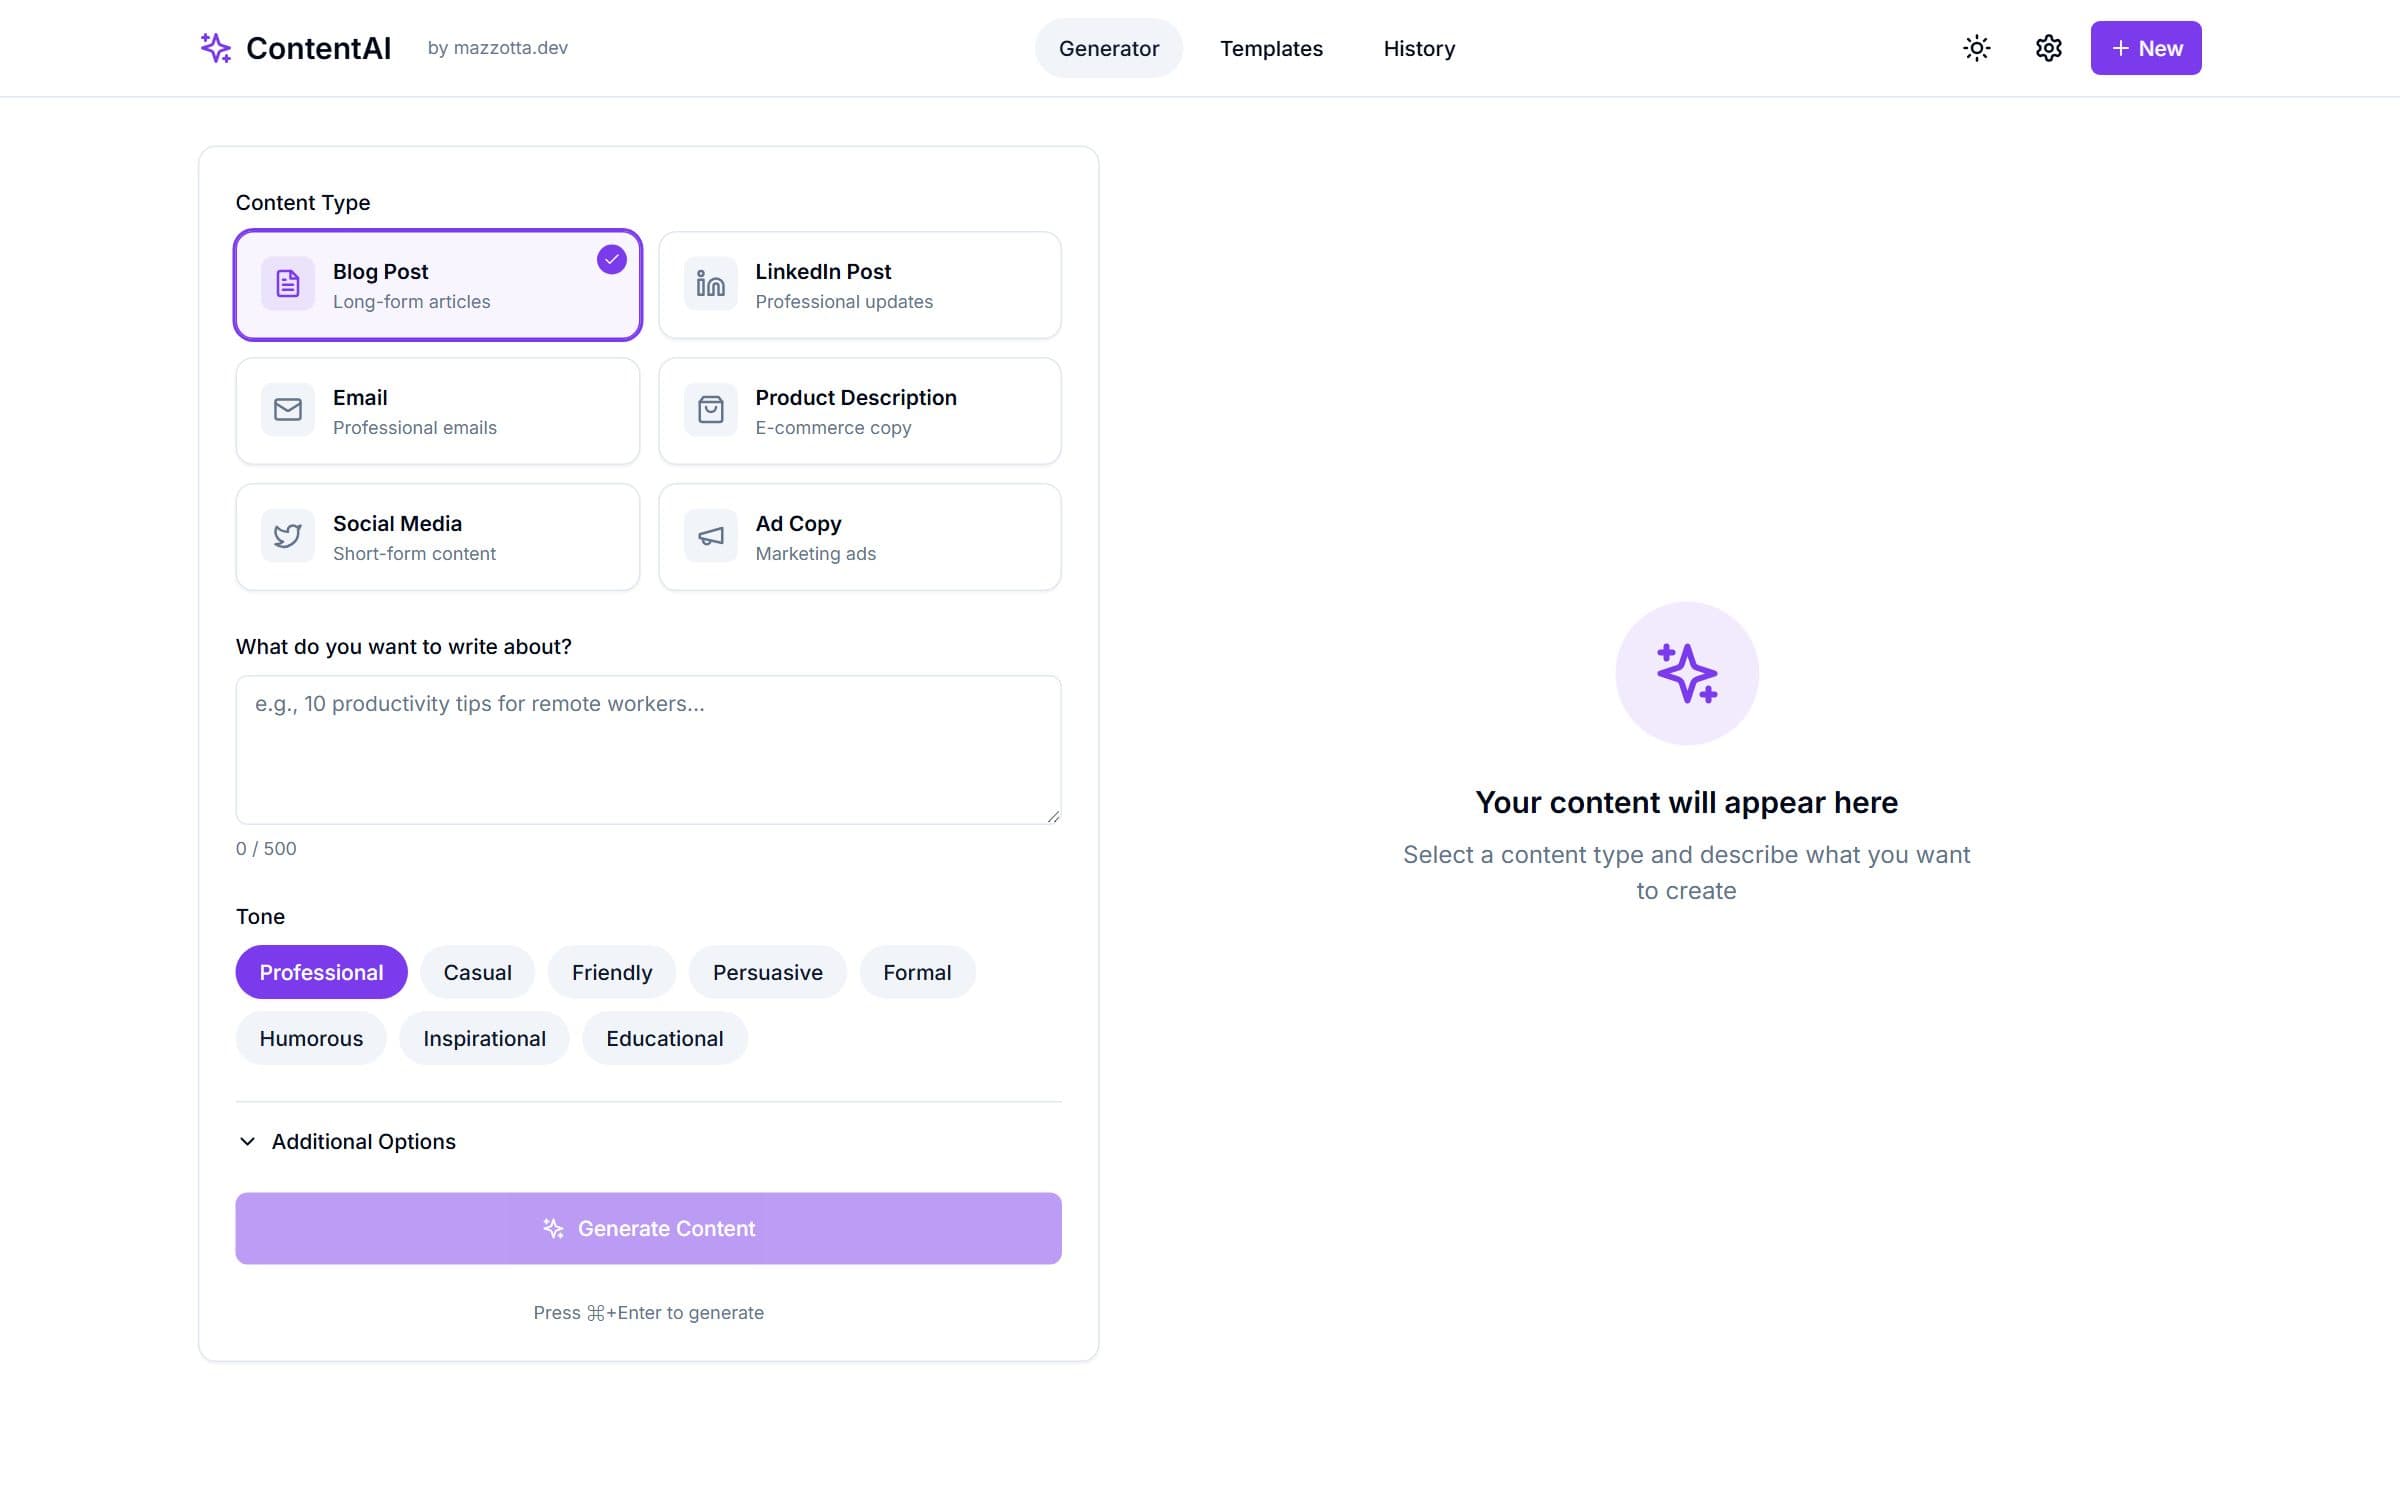The height and width of the screenshot is (1500, 2400).
Task: Click the Social Media bird icon
Action: pos(288,536)
